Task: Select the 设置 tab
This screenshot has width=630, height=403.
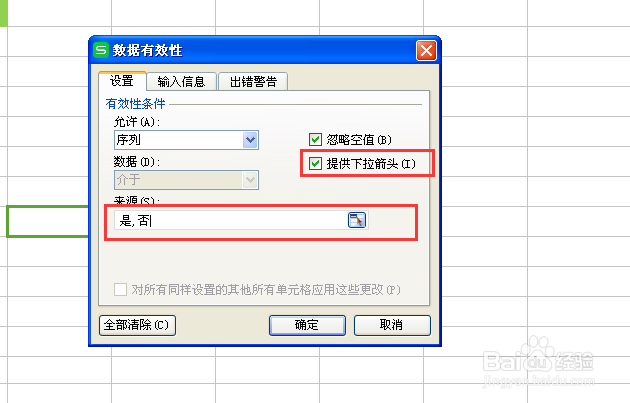Action: tap(122, 81)
